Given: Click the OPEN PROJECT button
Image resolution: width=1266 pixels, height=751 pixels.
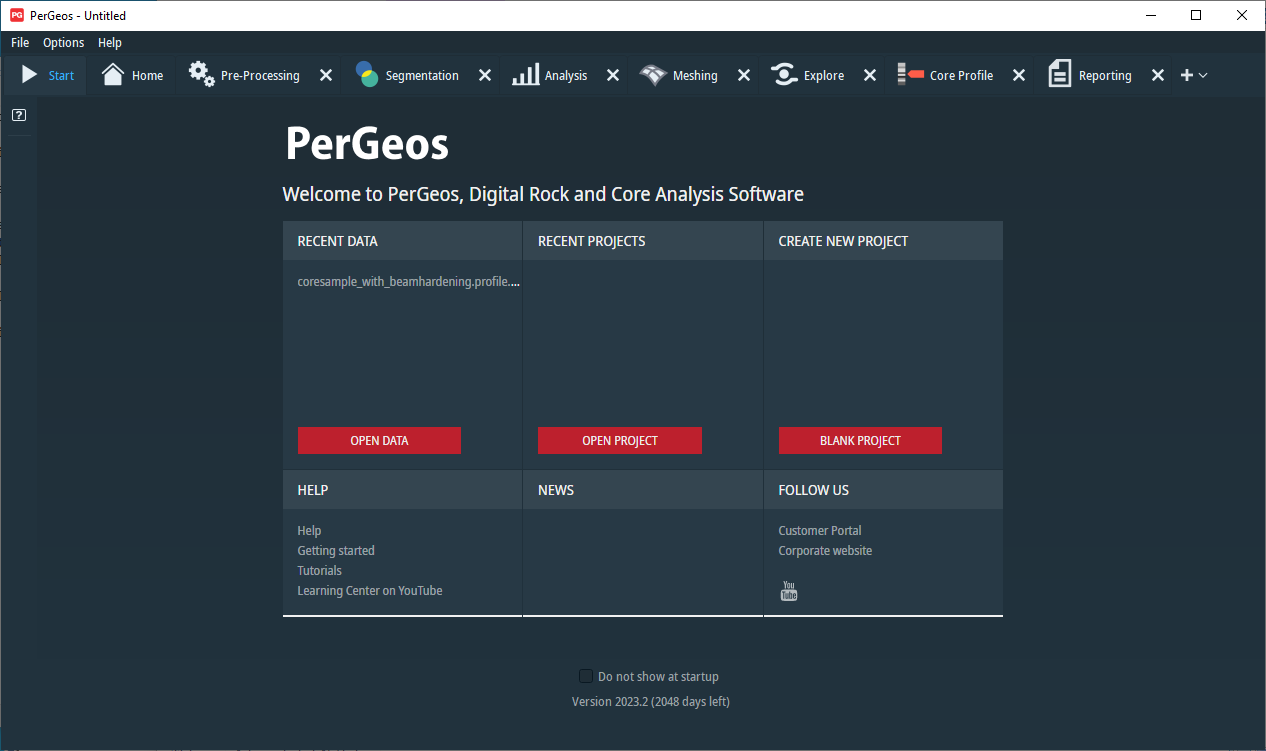Looking at the screenshot, I should click(x=620, y=440).
